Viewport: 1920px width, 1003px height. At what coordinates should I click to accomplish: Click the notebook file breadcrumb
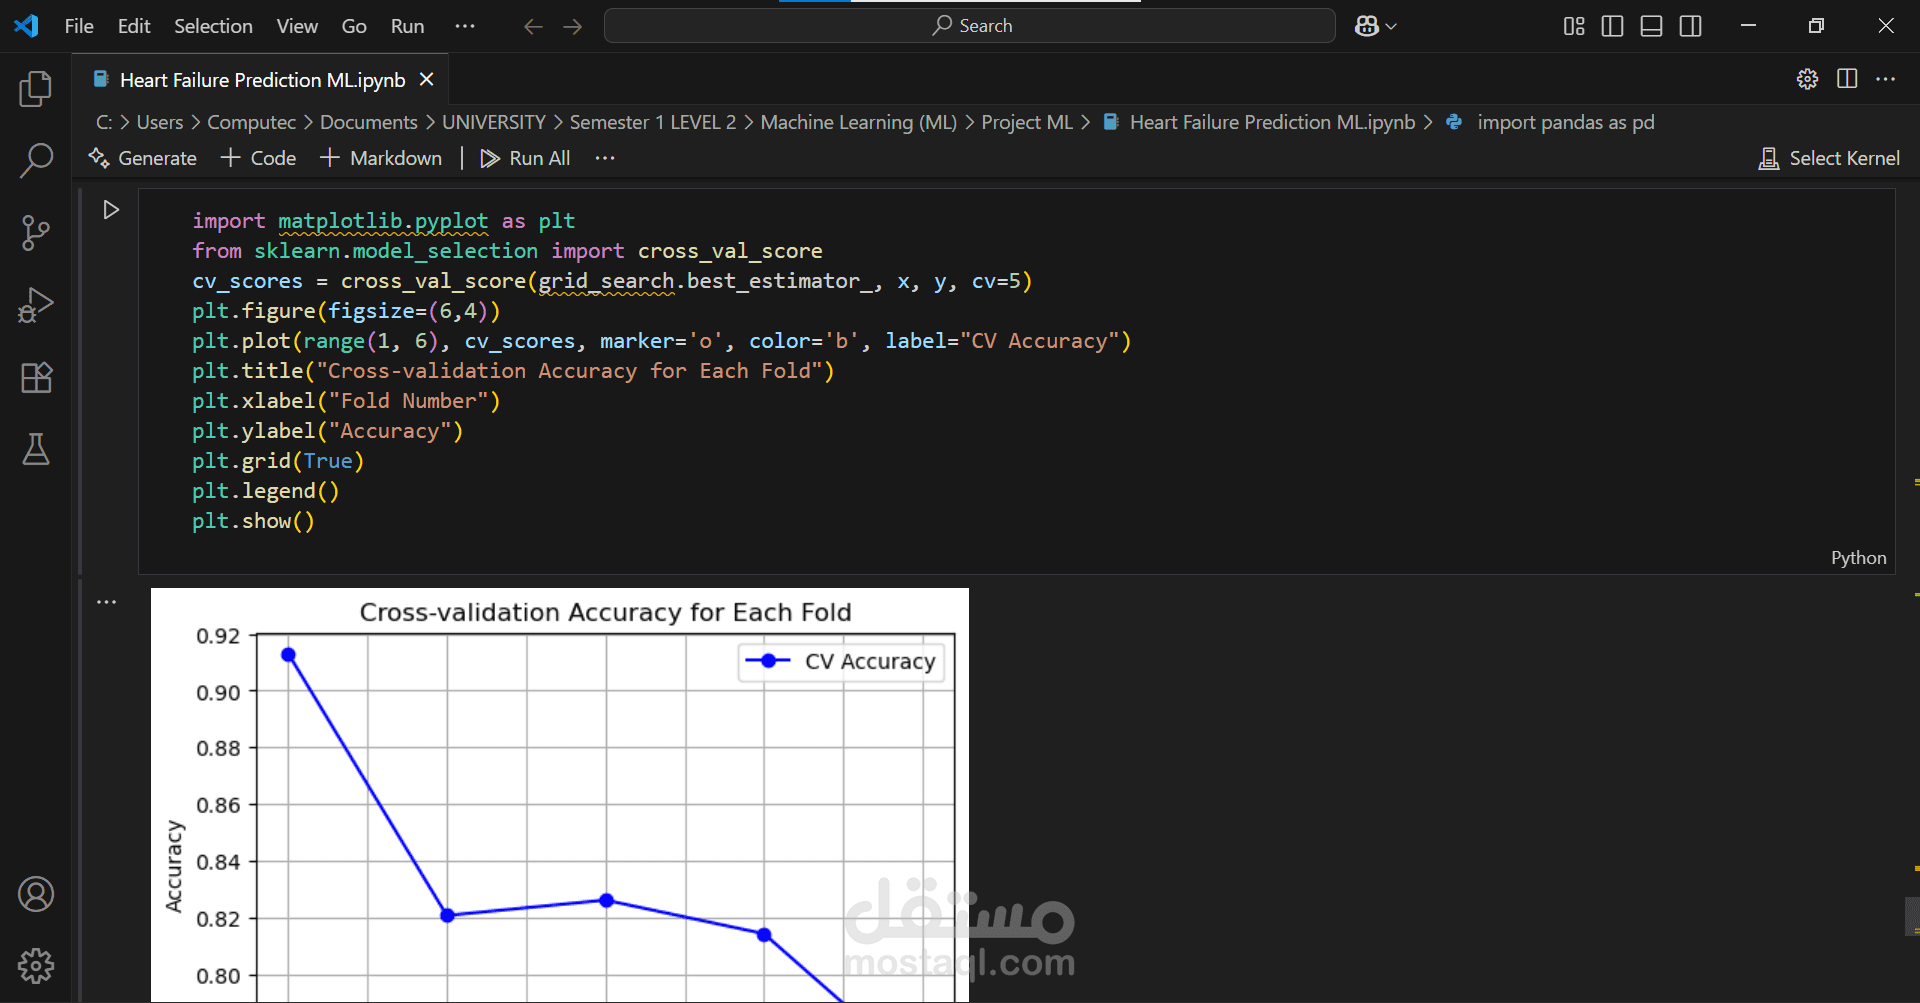point(1259,122)
